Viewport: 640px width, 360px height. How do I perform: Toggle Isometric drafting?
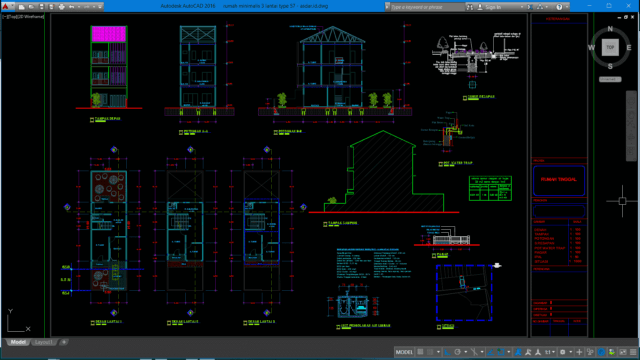coord(474,352)
